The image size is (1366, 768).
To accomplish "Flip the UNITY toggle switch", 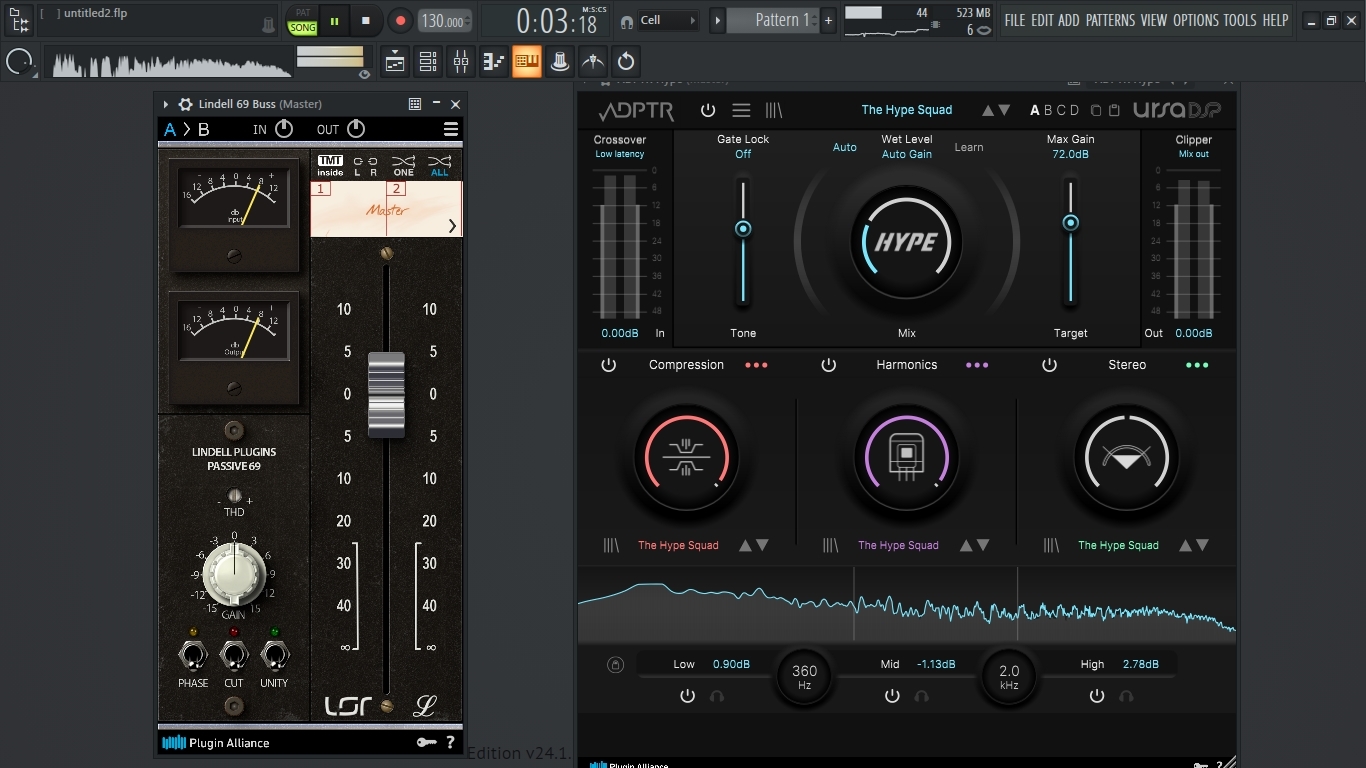I will click(274, 656).
